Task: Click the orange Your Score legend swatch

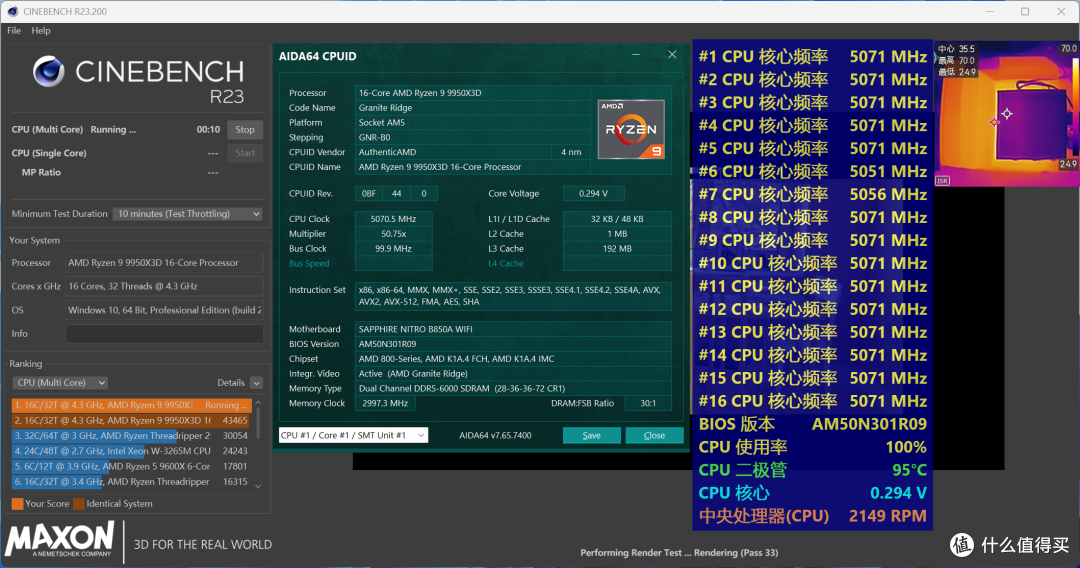Action: [17, 504]
